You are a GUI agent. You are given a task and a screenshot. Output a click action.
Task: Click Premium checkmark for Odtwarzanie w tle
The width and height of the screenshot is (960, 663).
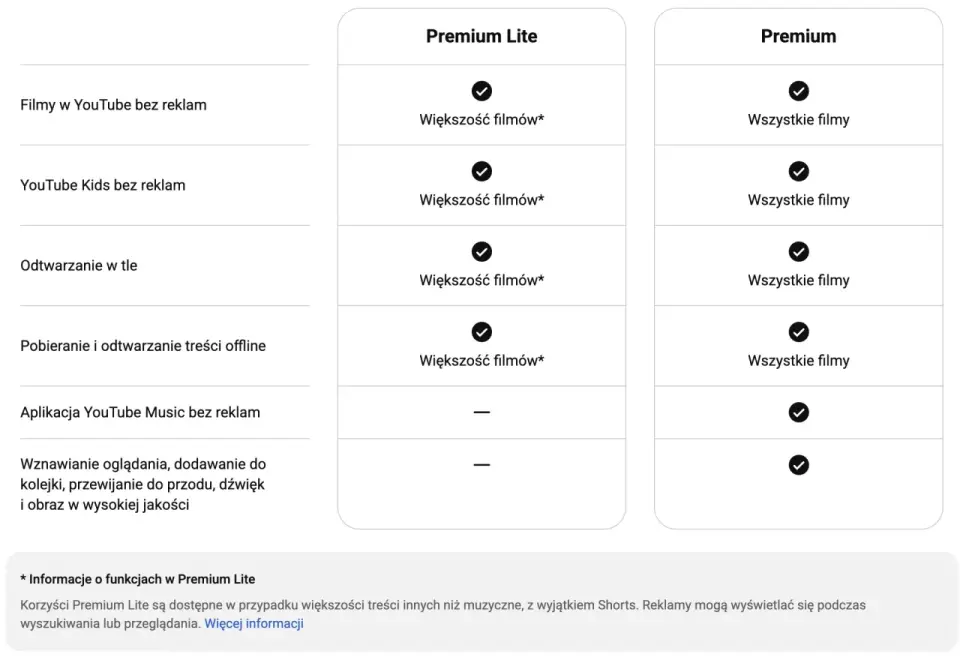pyautogui.click(x=798, y=252)
